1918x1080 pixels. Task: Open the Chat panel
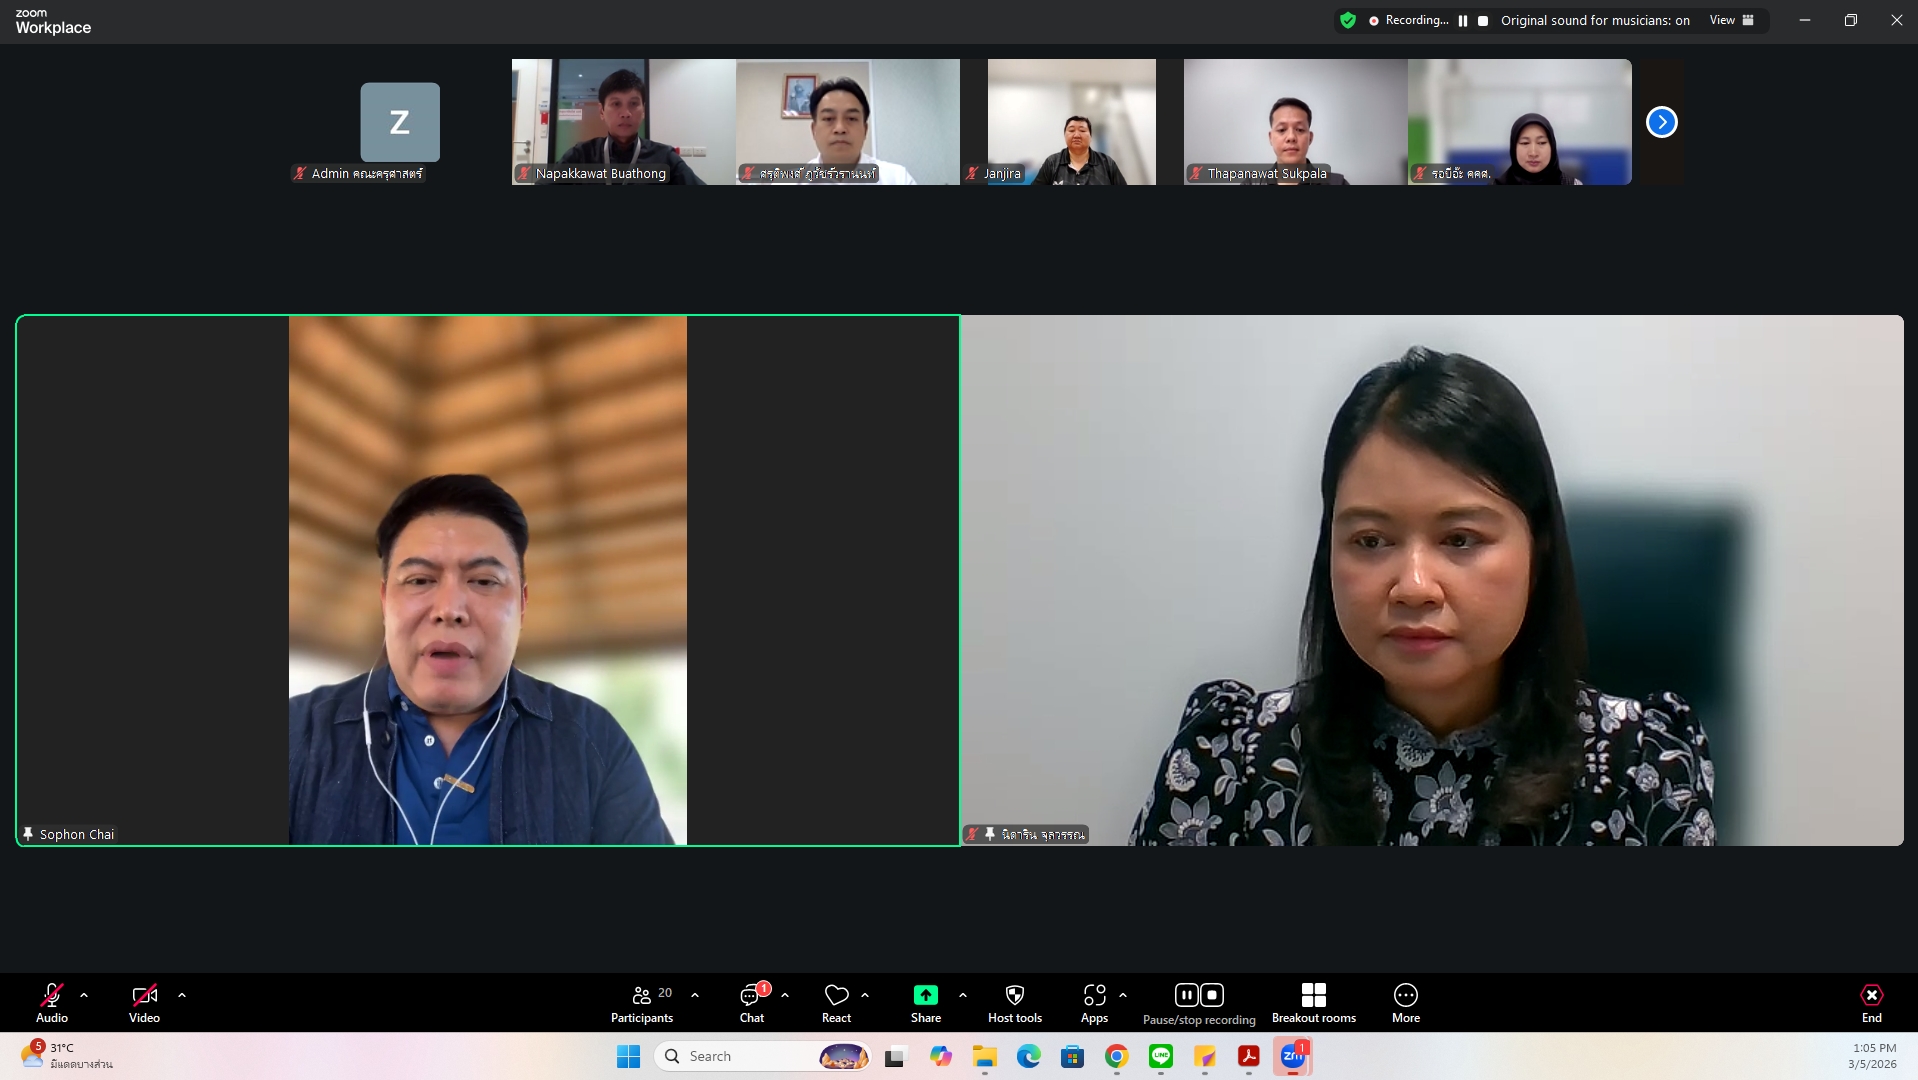click(751, 1003)
